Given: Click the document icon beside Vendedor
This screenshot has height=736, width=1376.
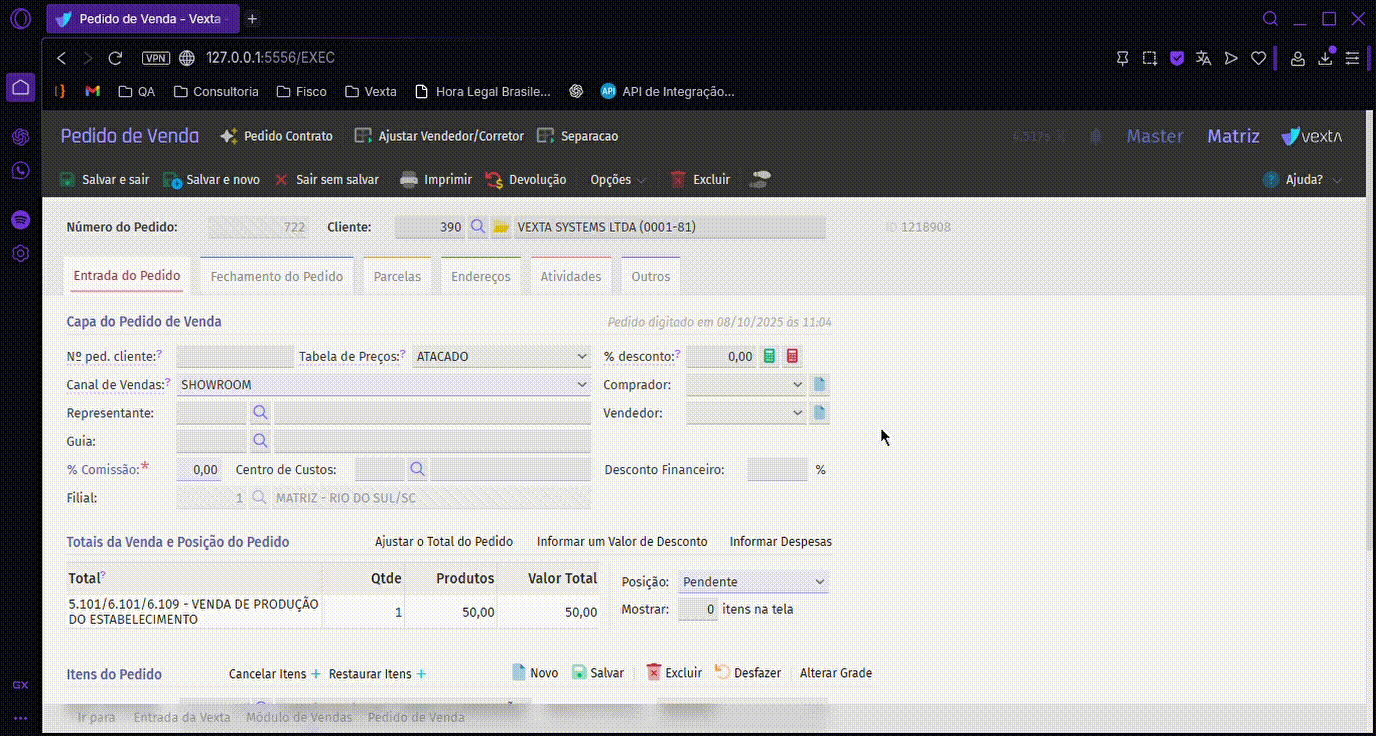Looking at the screenshot, I should click(x=819, y=413).
